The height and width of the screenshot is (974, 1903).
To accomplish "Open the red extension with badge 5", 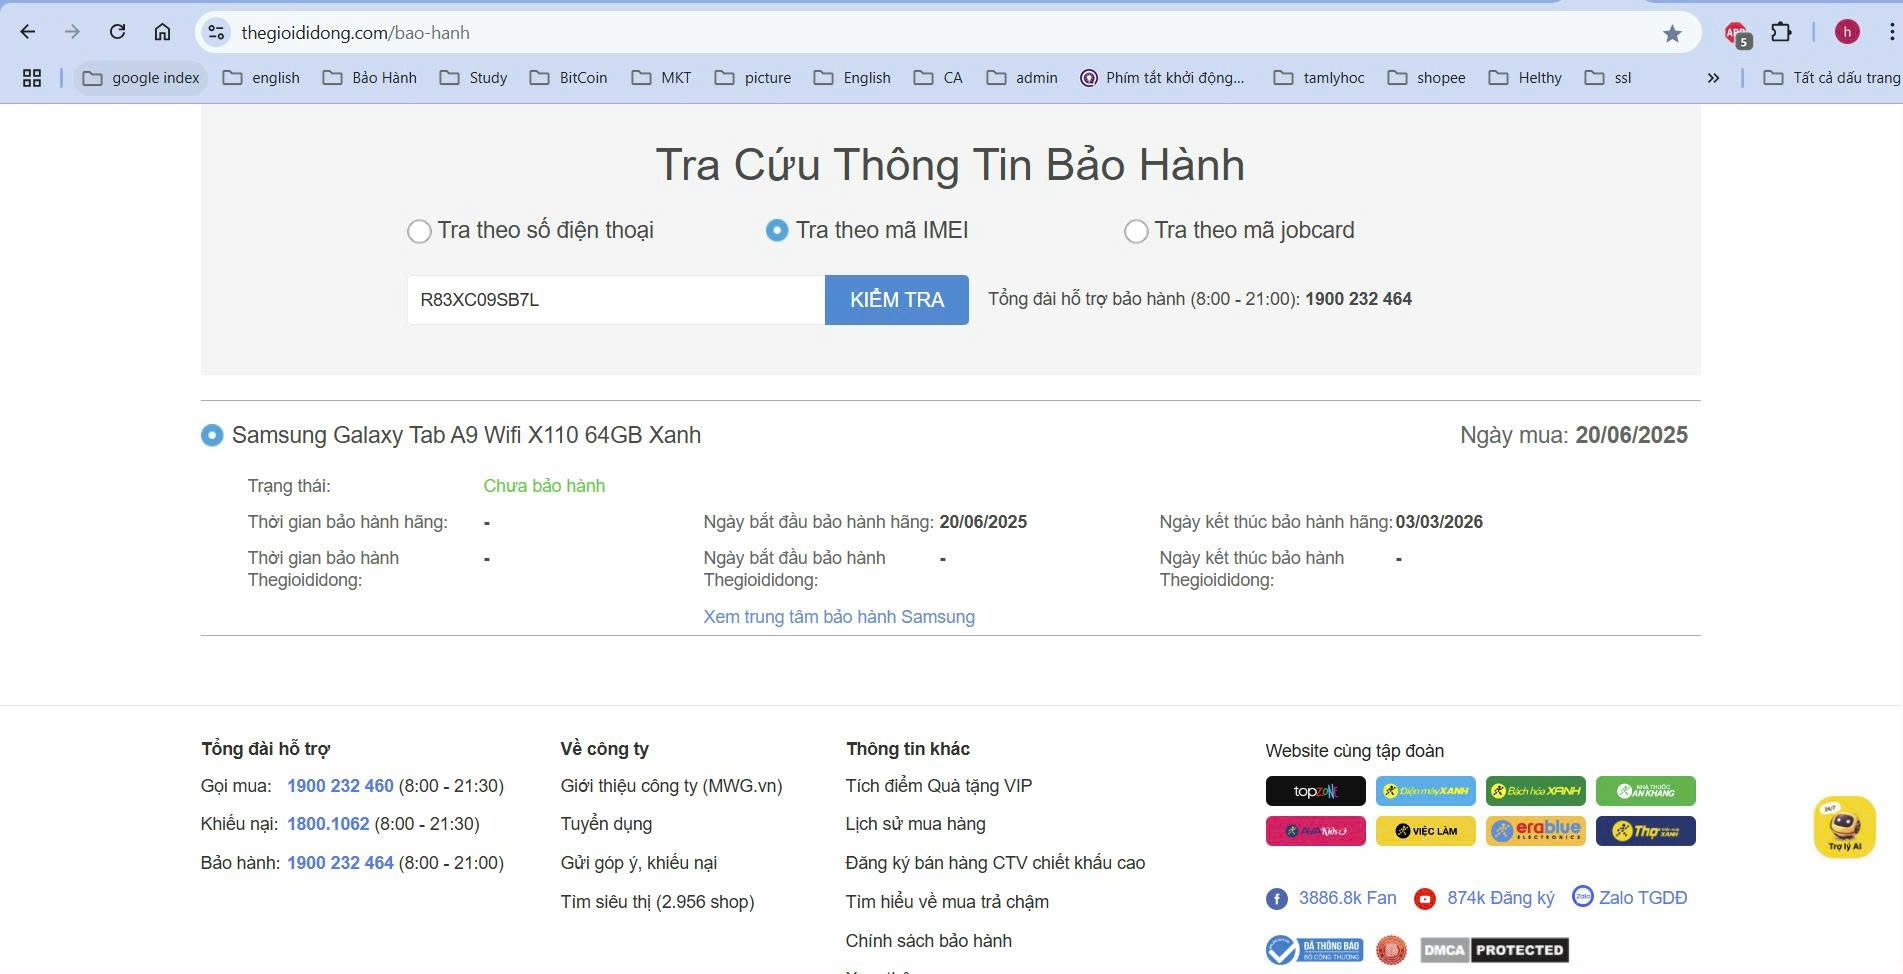I will click(1737, 33).
